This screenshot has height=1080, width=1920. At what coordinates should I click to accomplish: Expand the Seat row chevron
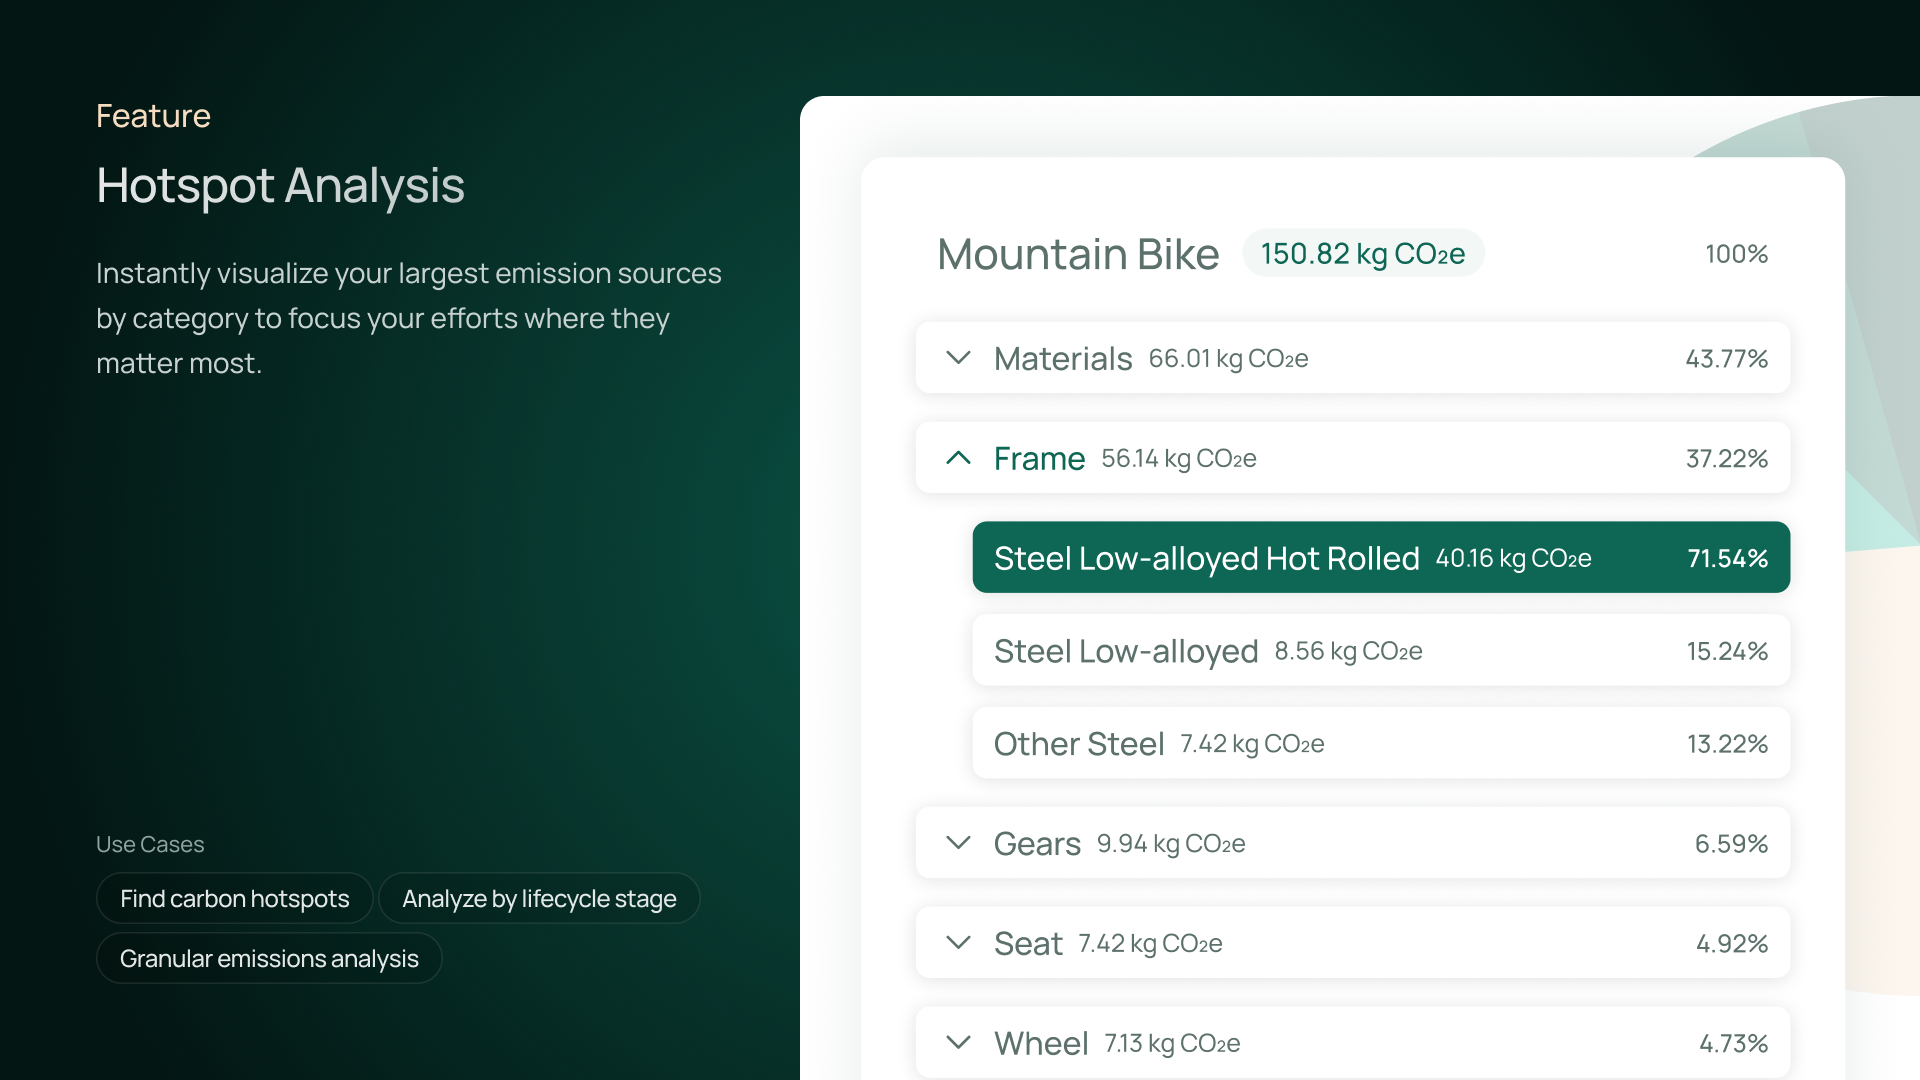(958, 943)
